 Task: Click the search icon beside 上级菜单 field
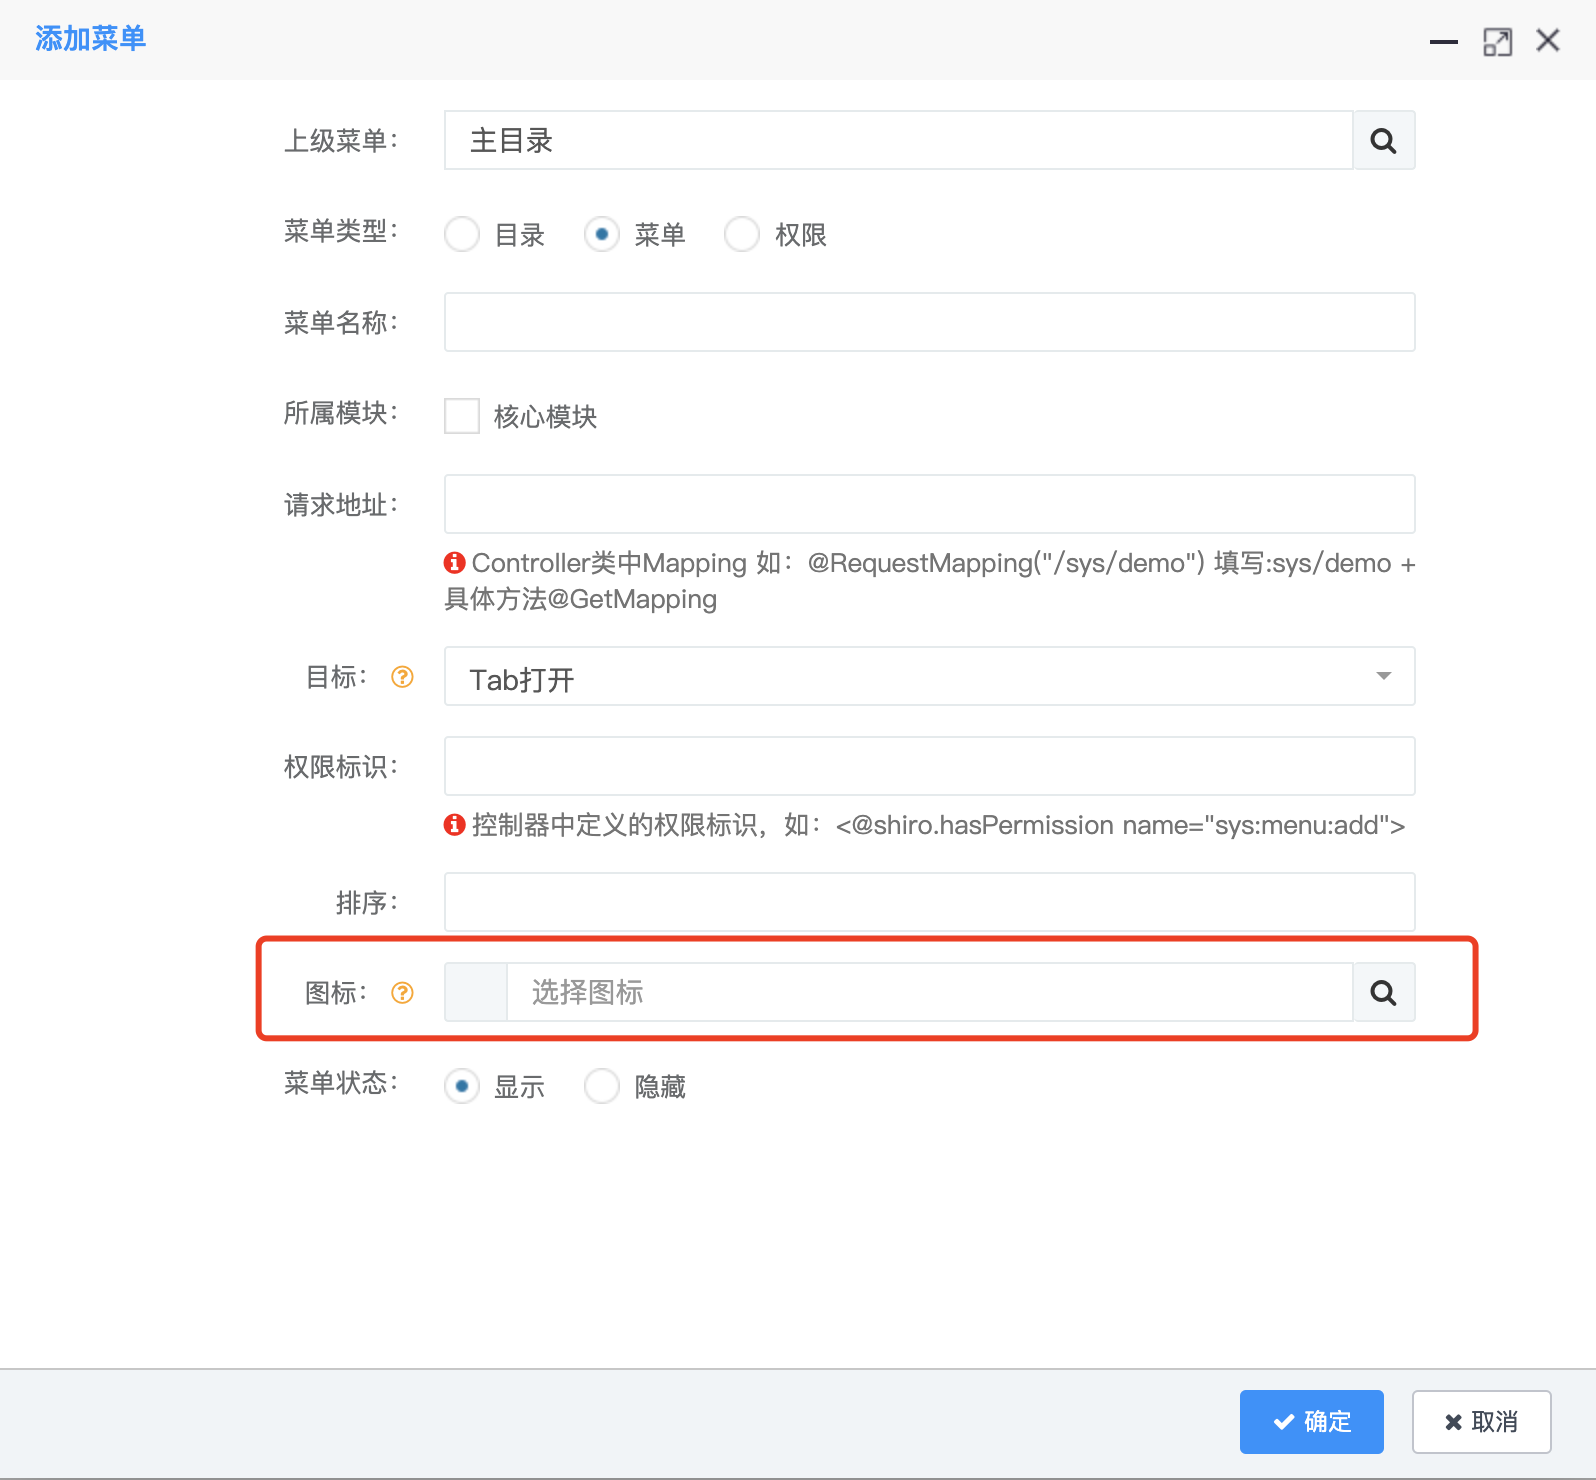click(x=1384, y=141)
